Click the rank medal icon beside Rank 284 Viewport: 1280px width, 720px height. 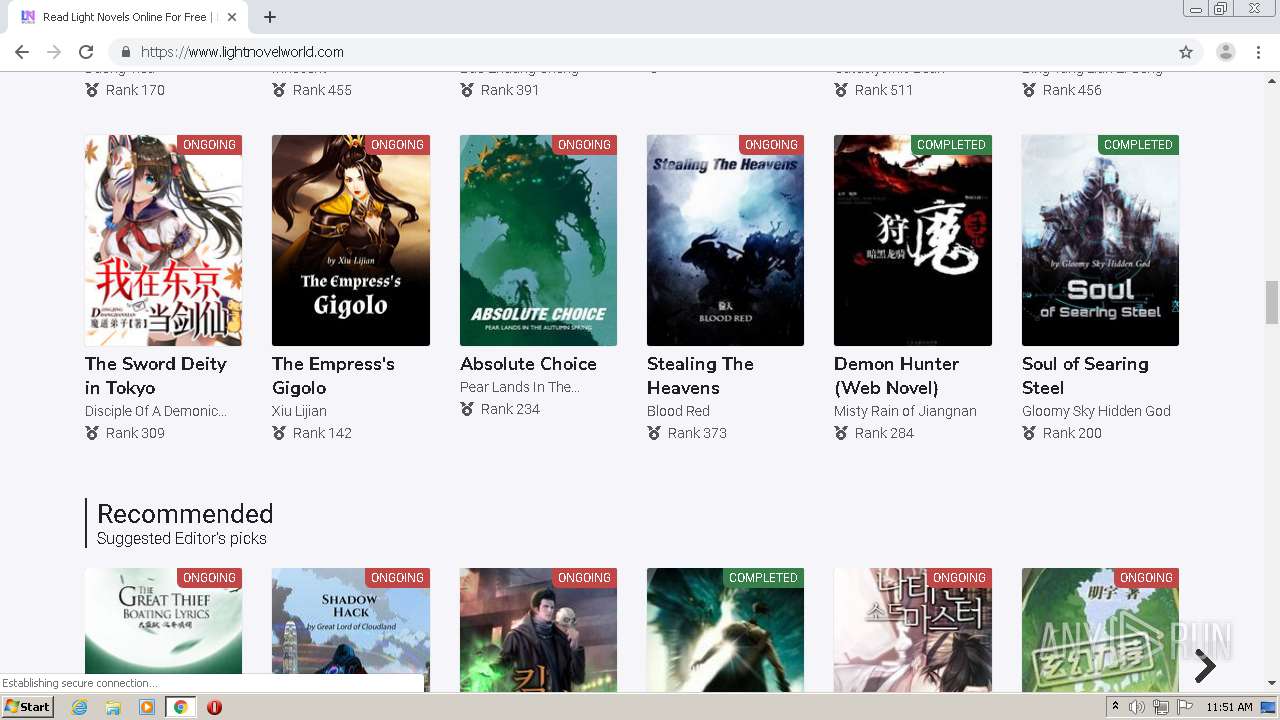click(841, 433)
